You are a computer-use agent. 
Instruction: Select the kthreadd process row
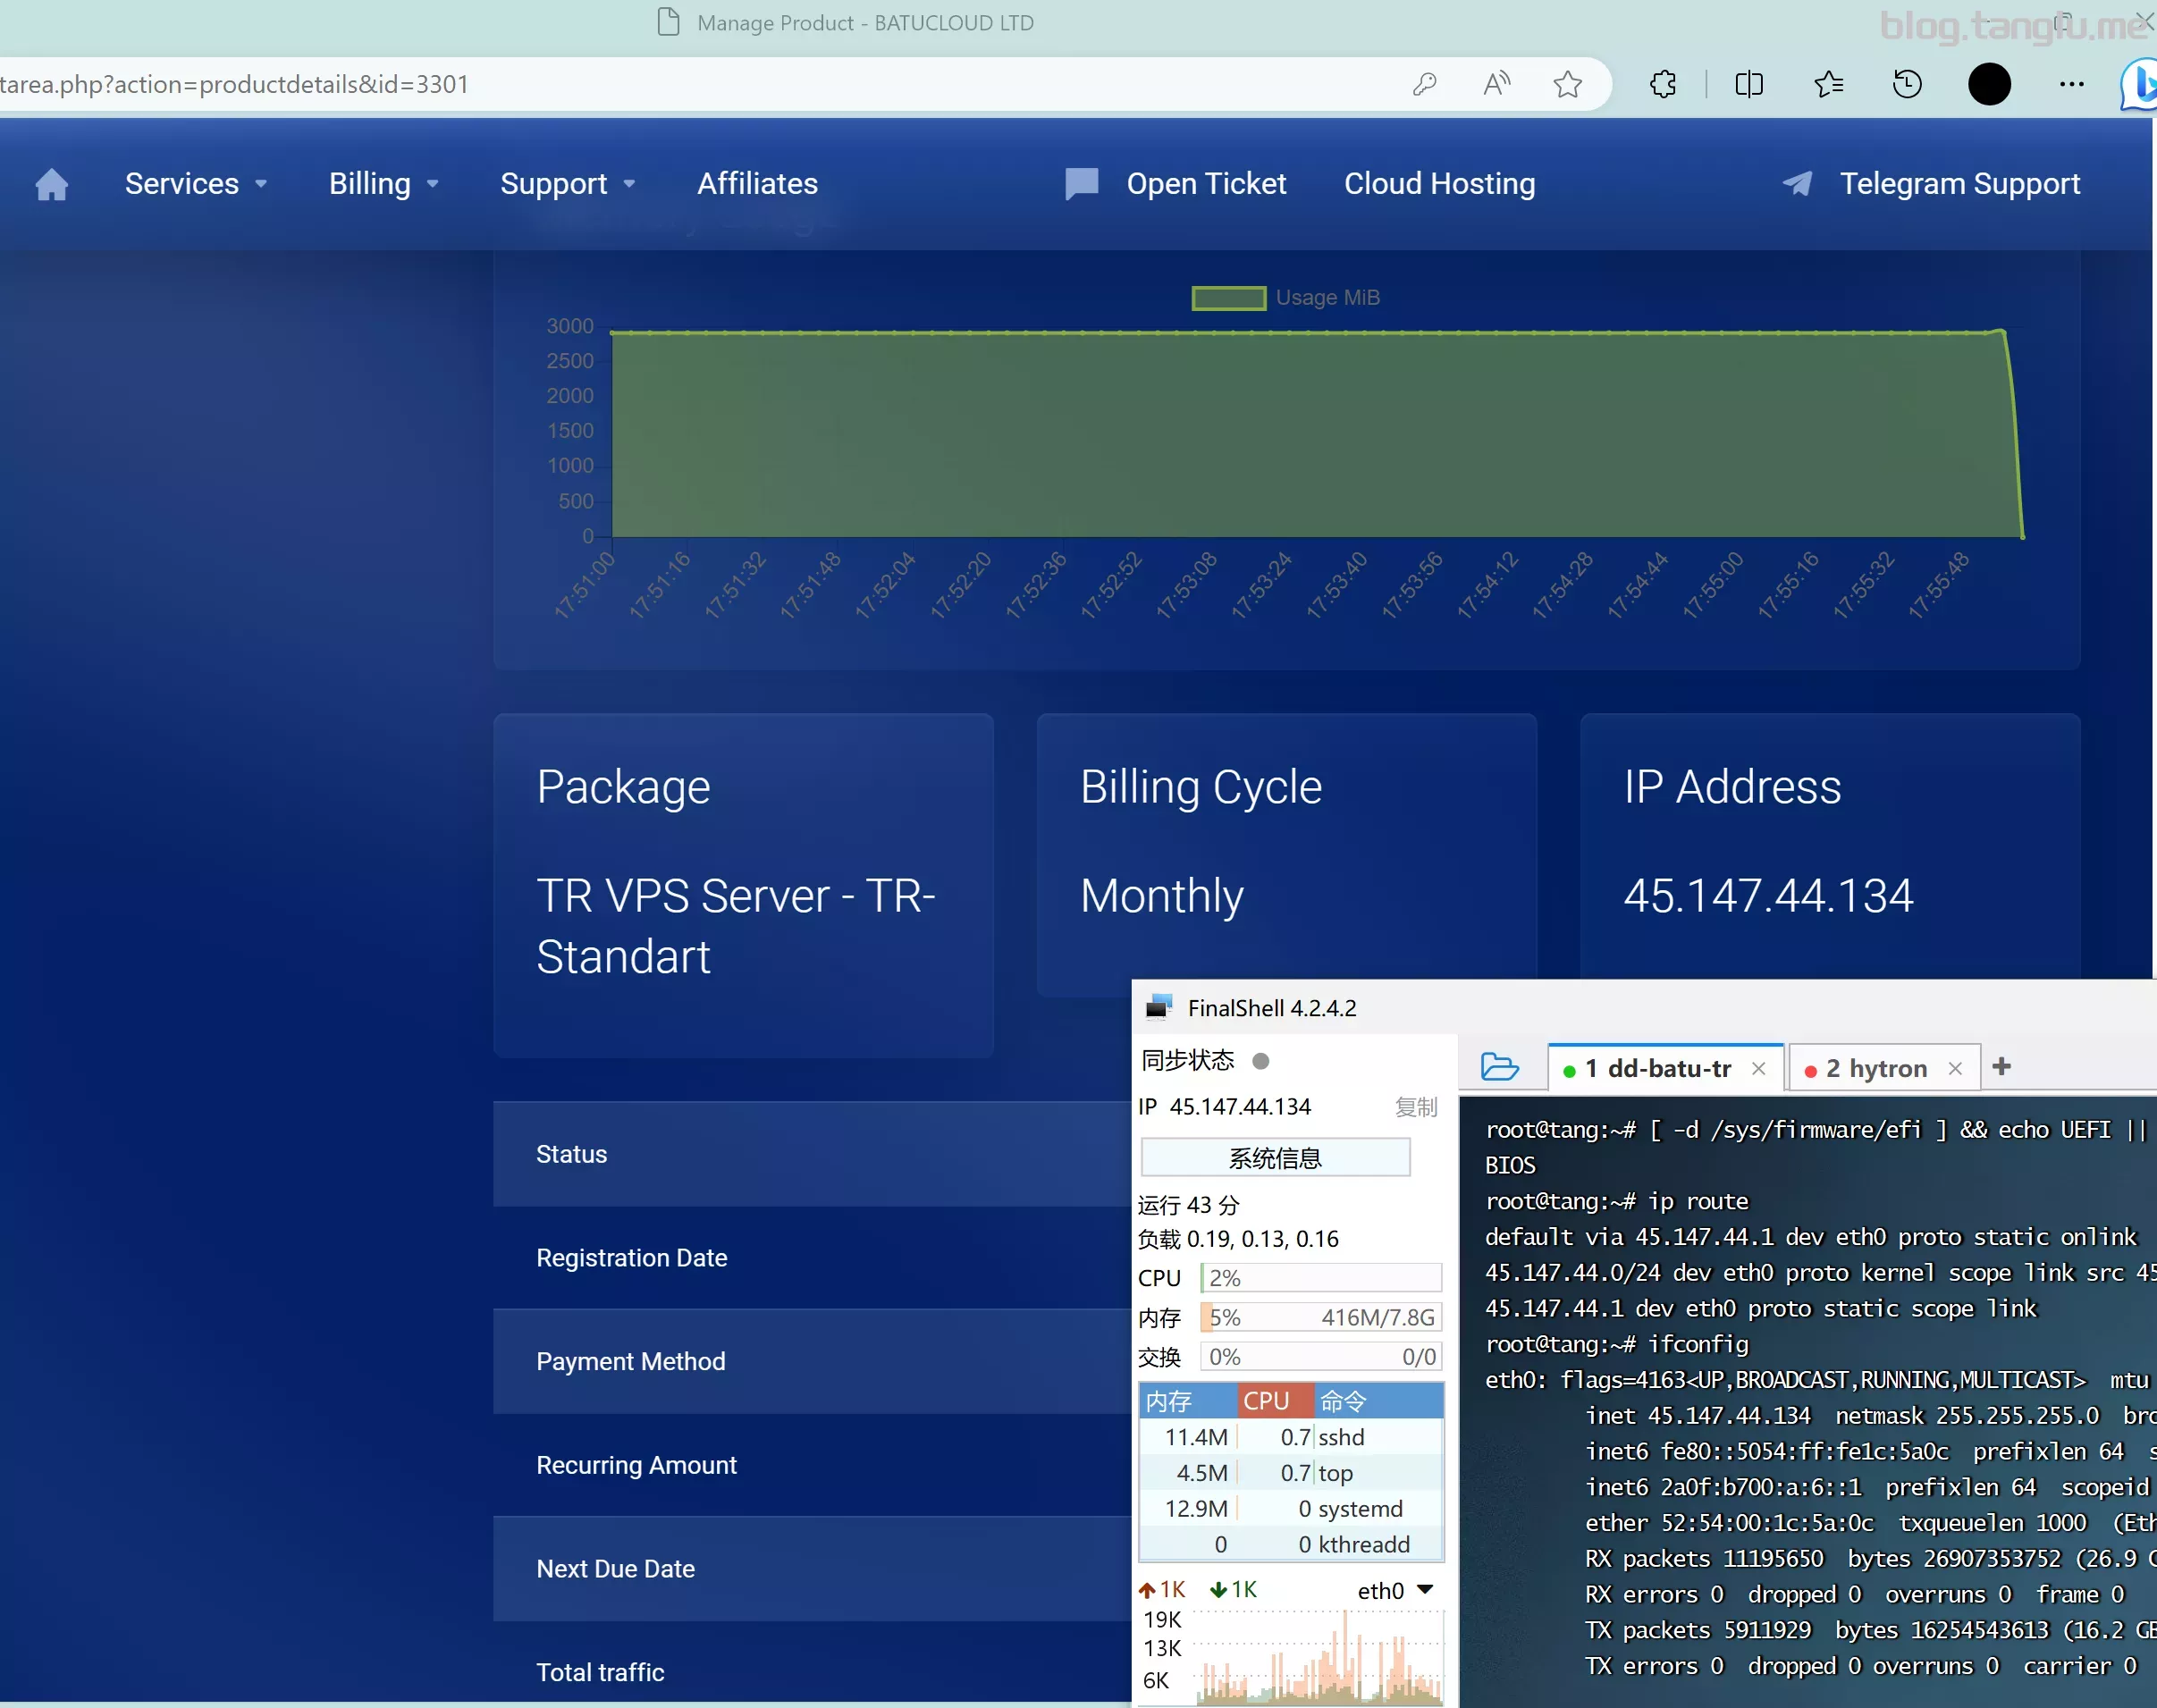point(1291,1545)
